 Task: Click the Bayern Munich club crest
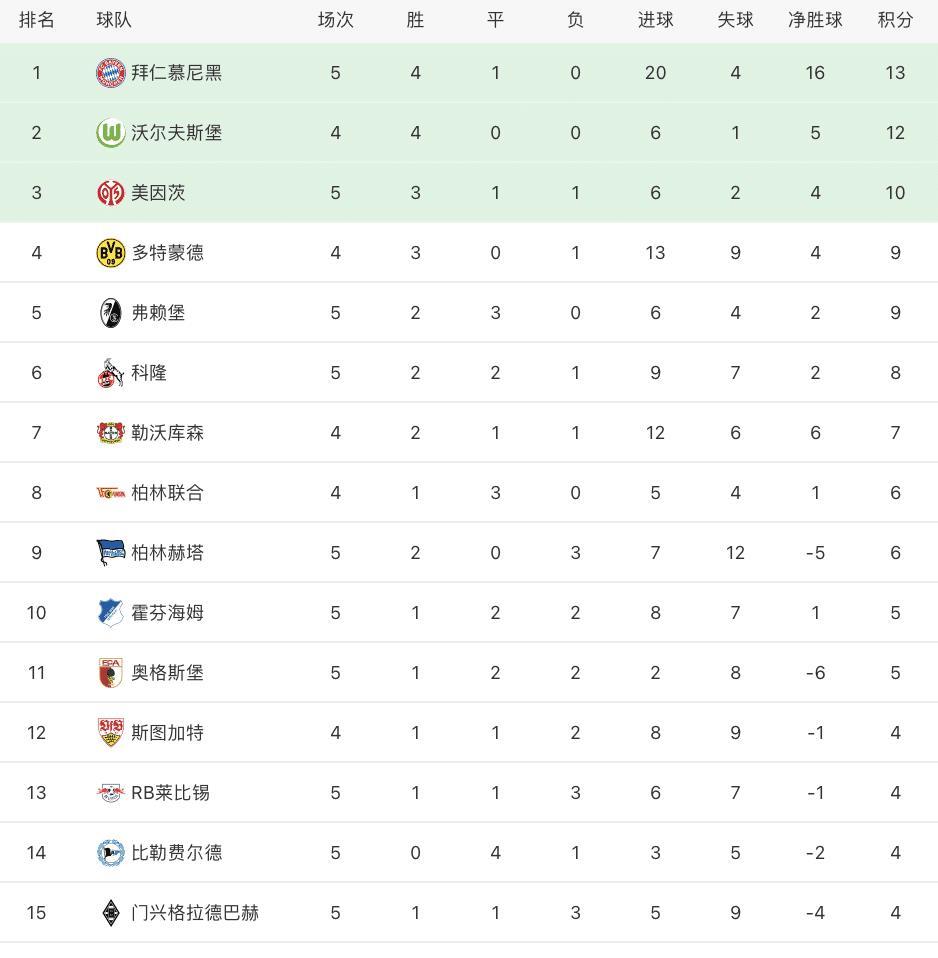[x=111, y=73]
